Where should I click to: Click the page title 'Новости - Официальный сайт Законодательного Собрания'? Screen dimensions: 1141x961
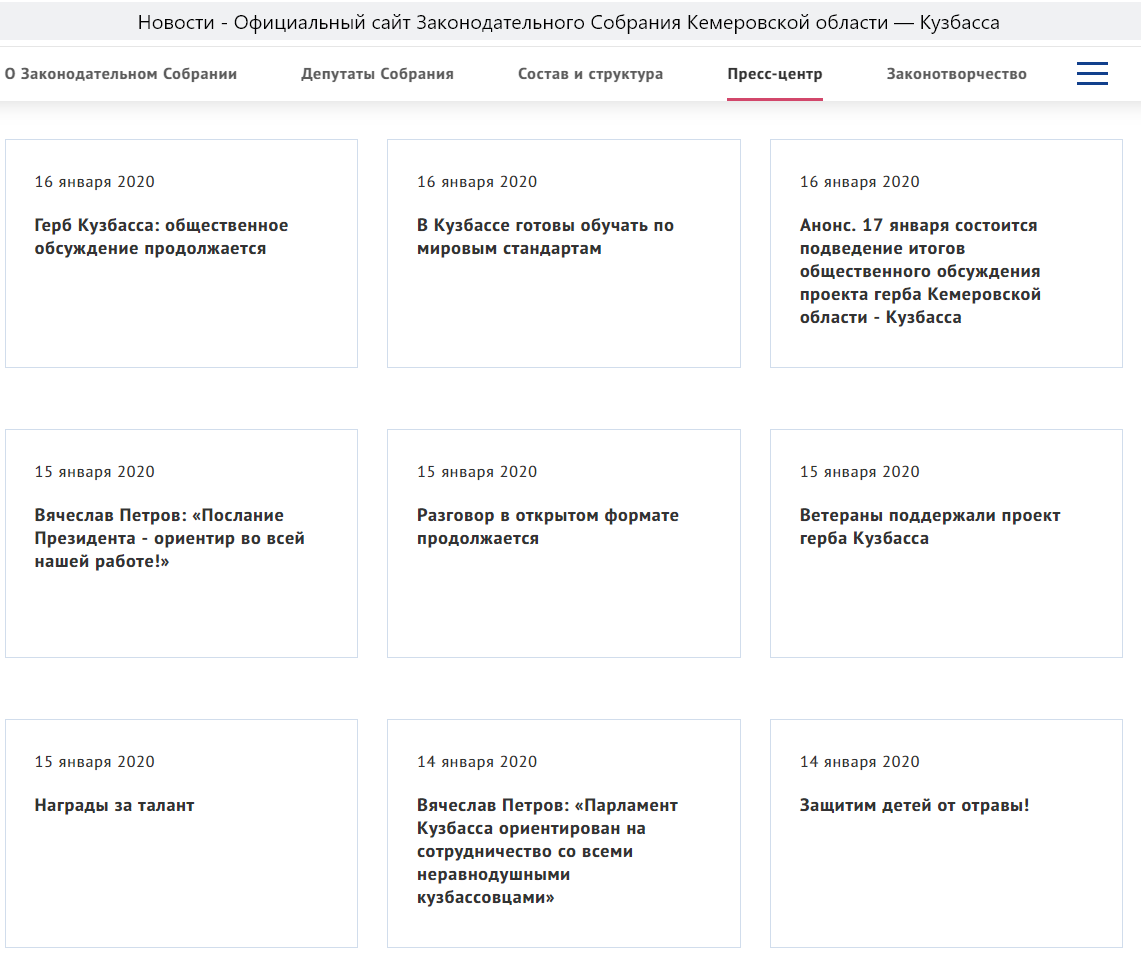[x=568, y=23]
